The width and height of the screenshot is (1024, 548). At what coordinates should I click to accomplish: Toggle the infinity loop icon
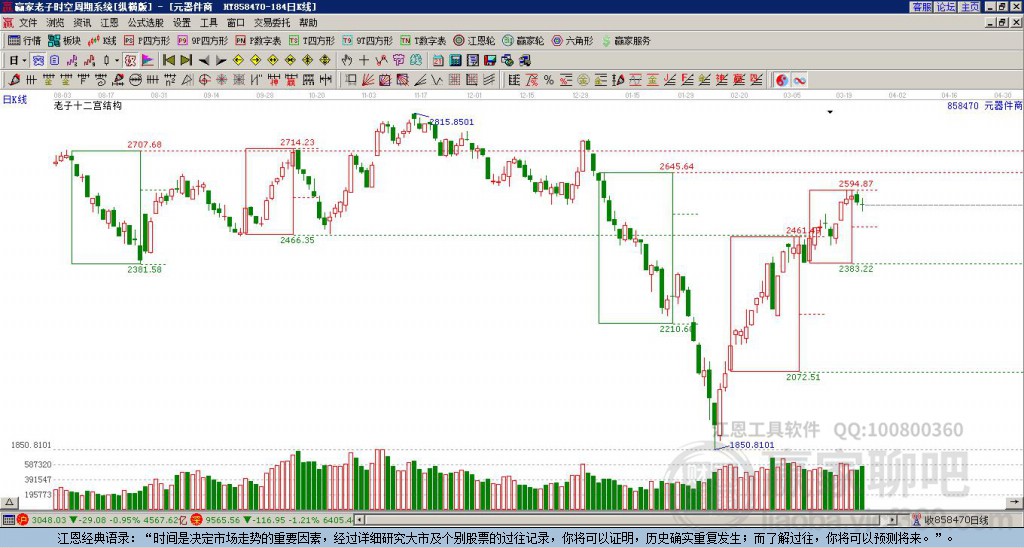(799, 80)
